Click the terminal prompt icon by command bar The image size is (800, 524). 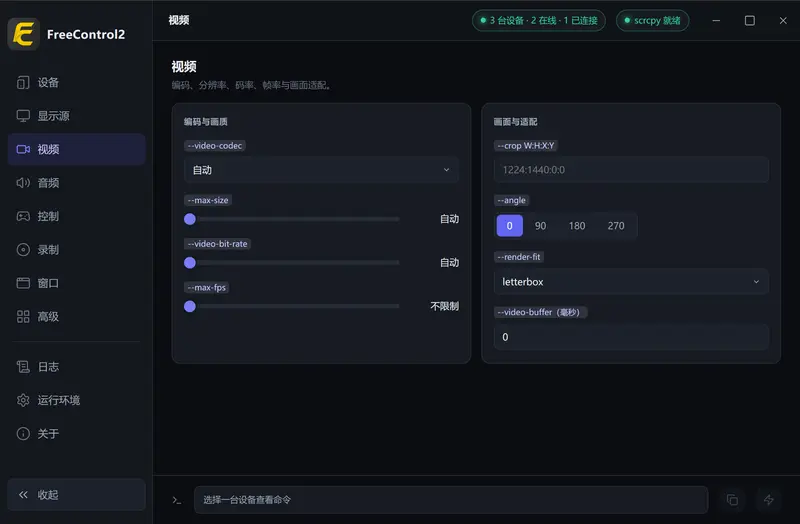click(x=177, y=500)
